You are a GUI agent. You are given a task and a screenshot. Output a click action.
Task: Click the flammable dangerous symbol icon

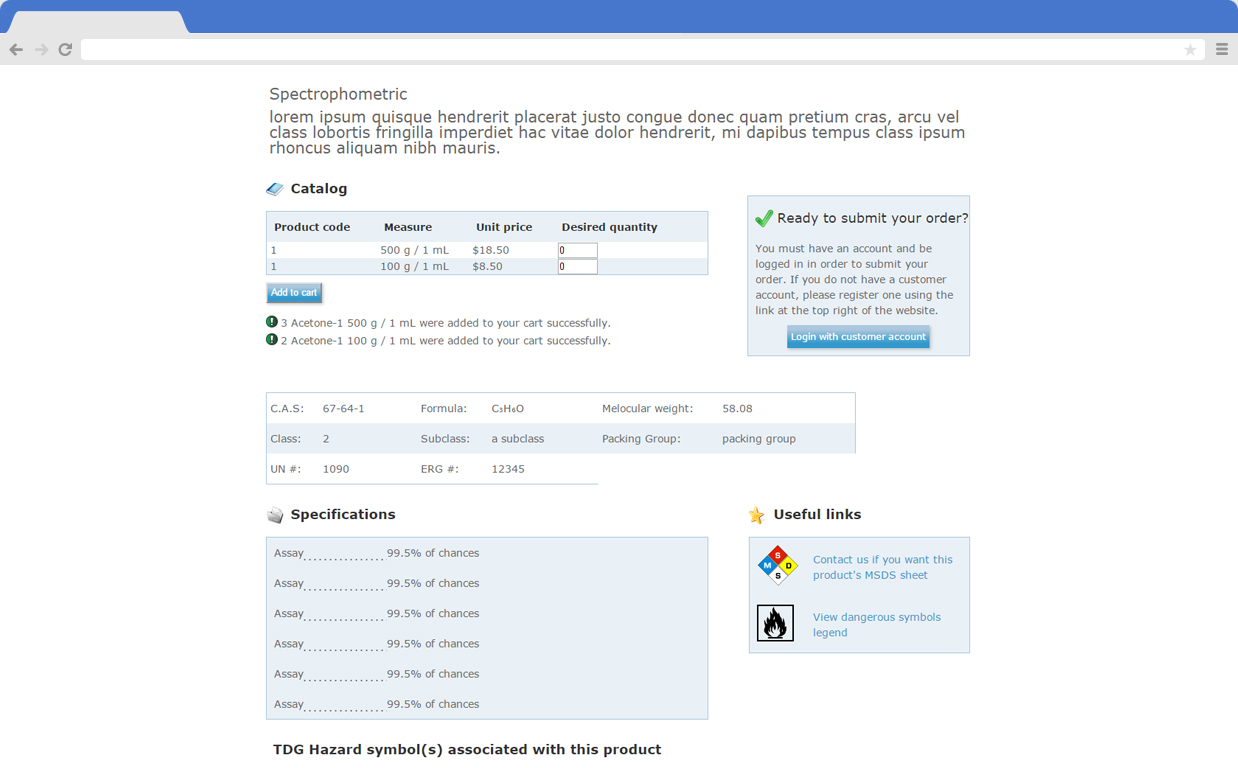click(775, 623)
